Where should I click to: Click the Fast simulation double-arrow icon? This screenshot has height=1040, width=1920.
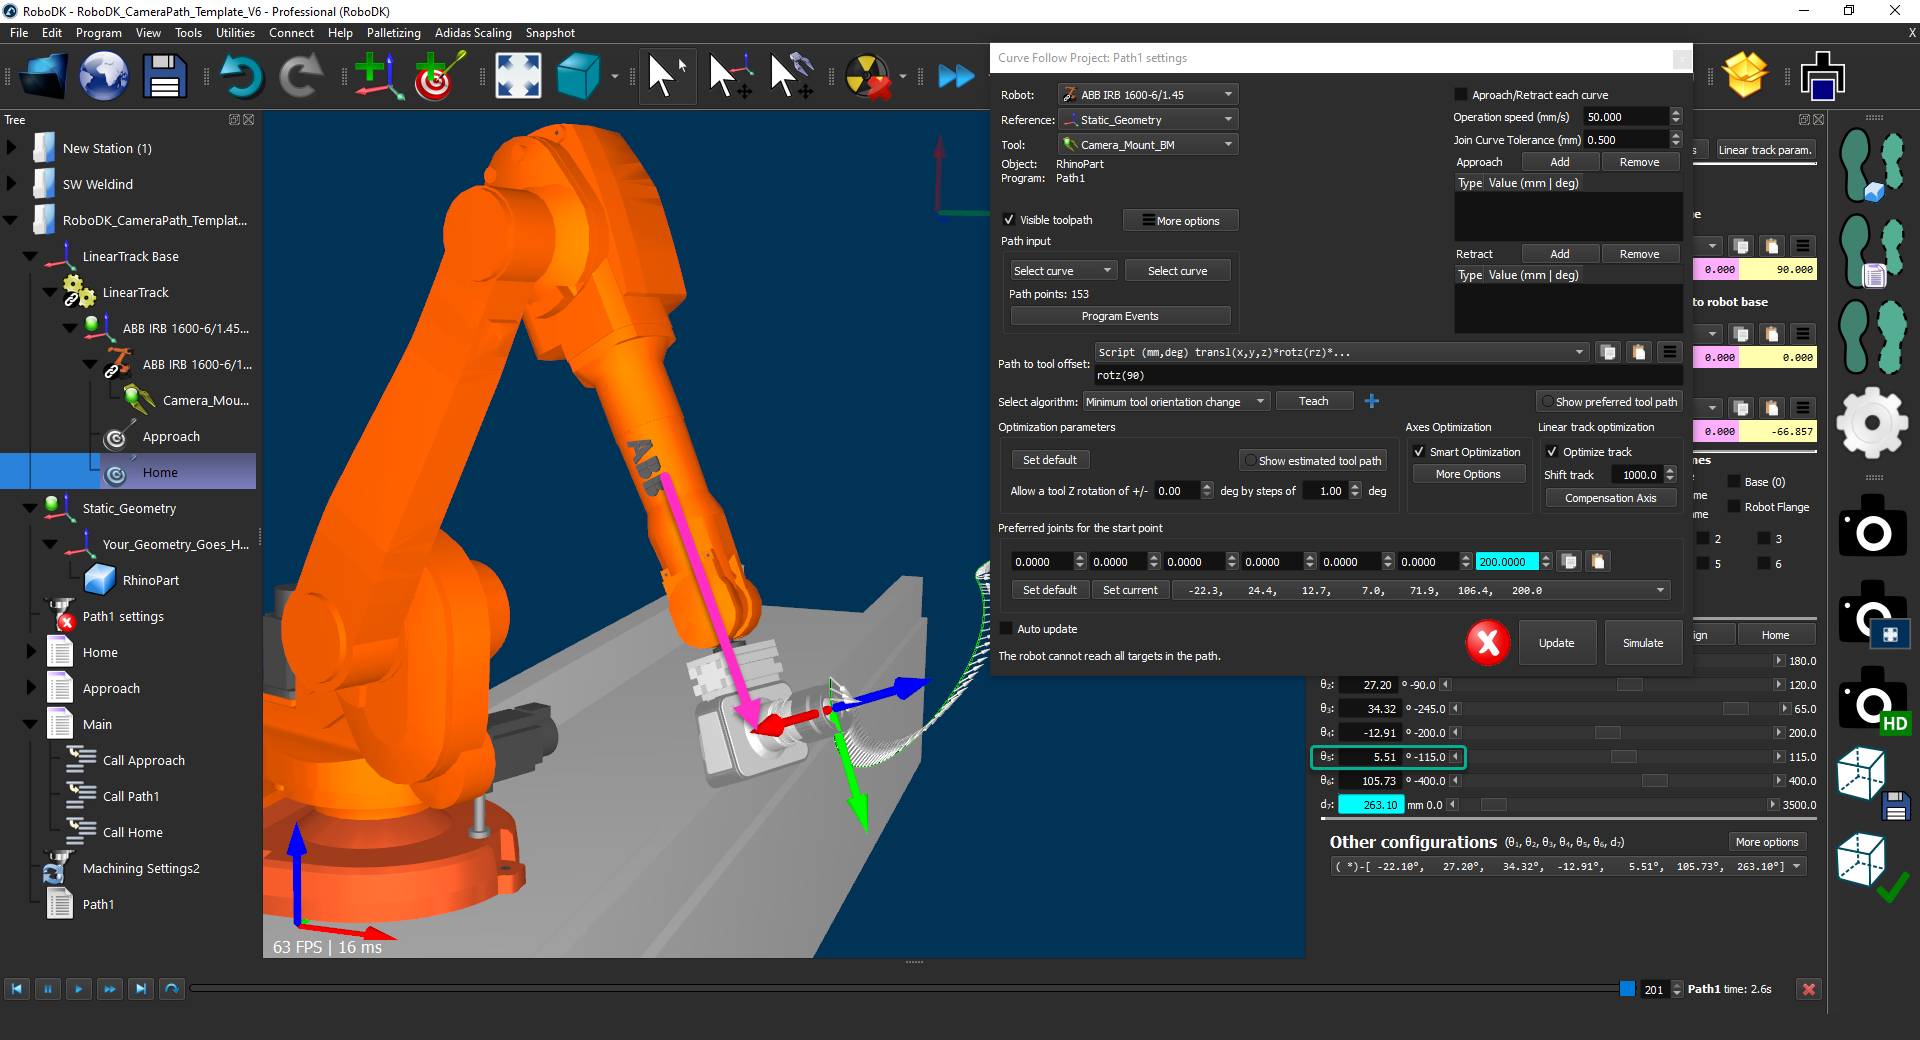[955, 76]
